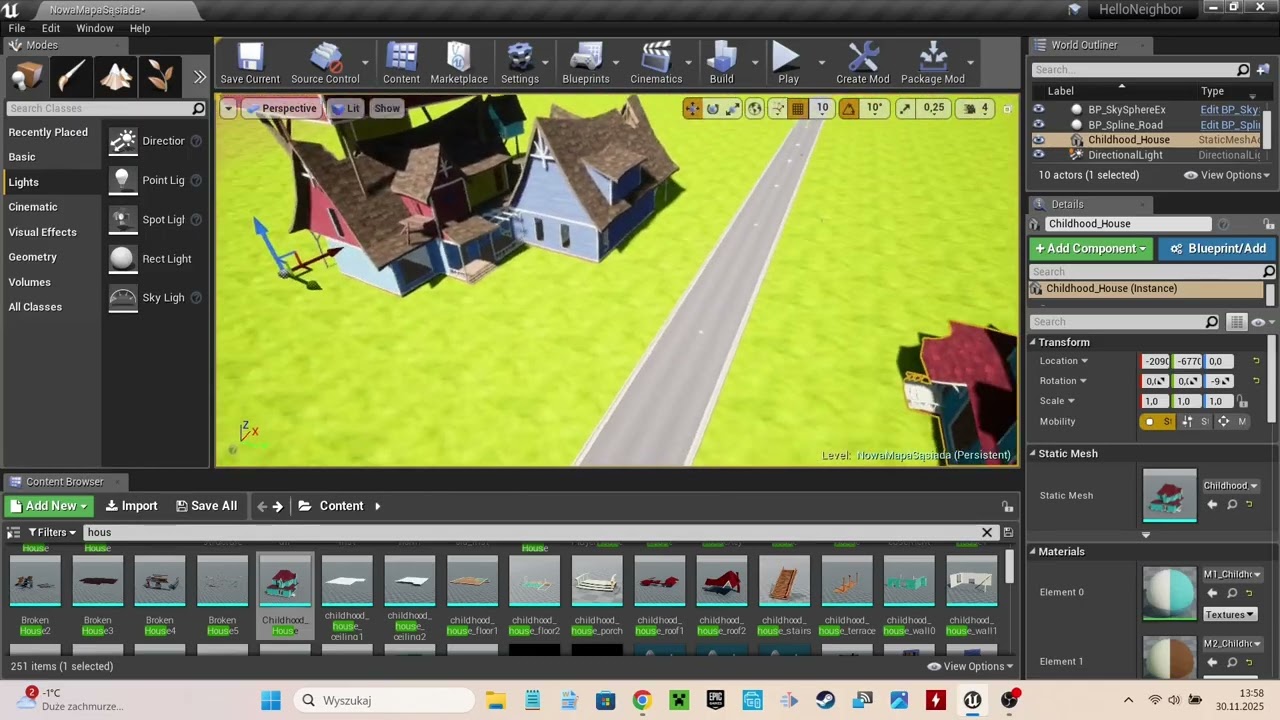Open the Perspective view mode menu
Screen dimensions: 1280x720
pyautogui.click(x=282, y=108)
